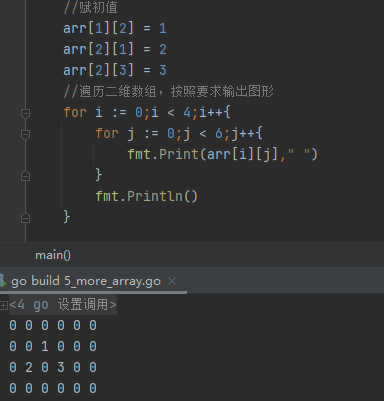This screenshot has height=401, width=384.
Task: Expand the folded '<4 go 设置调用>' plus icon
Action: click(x=4, y=305)
